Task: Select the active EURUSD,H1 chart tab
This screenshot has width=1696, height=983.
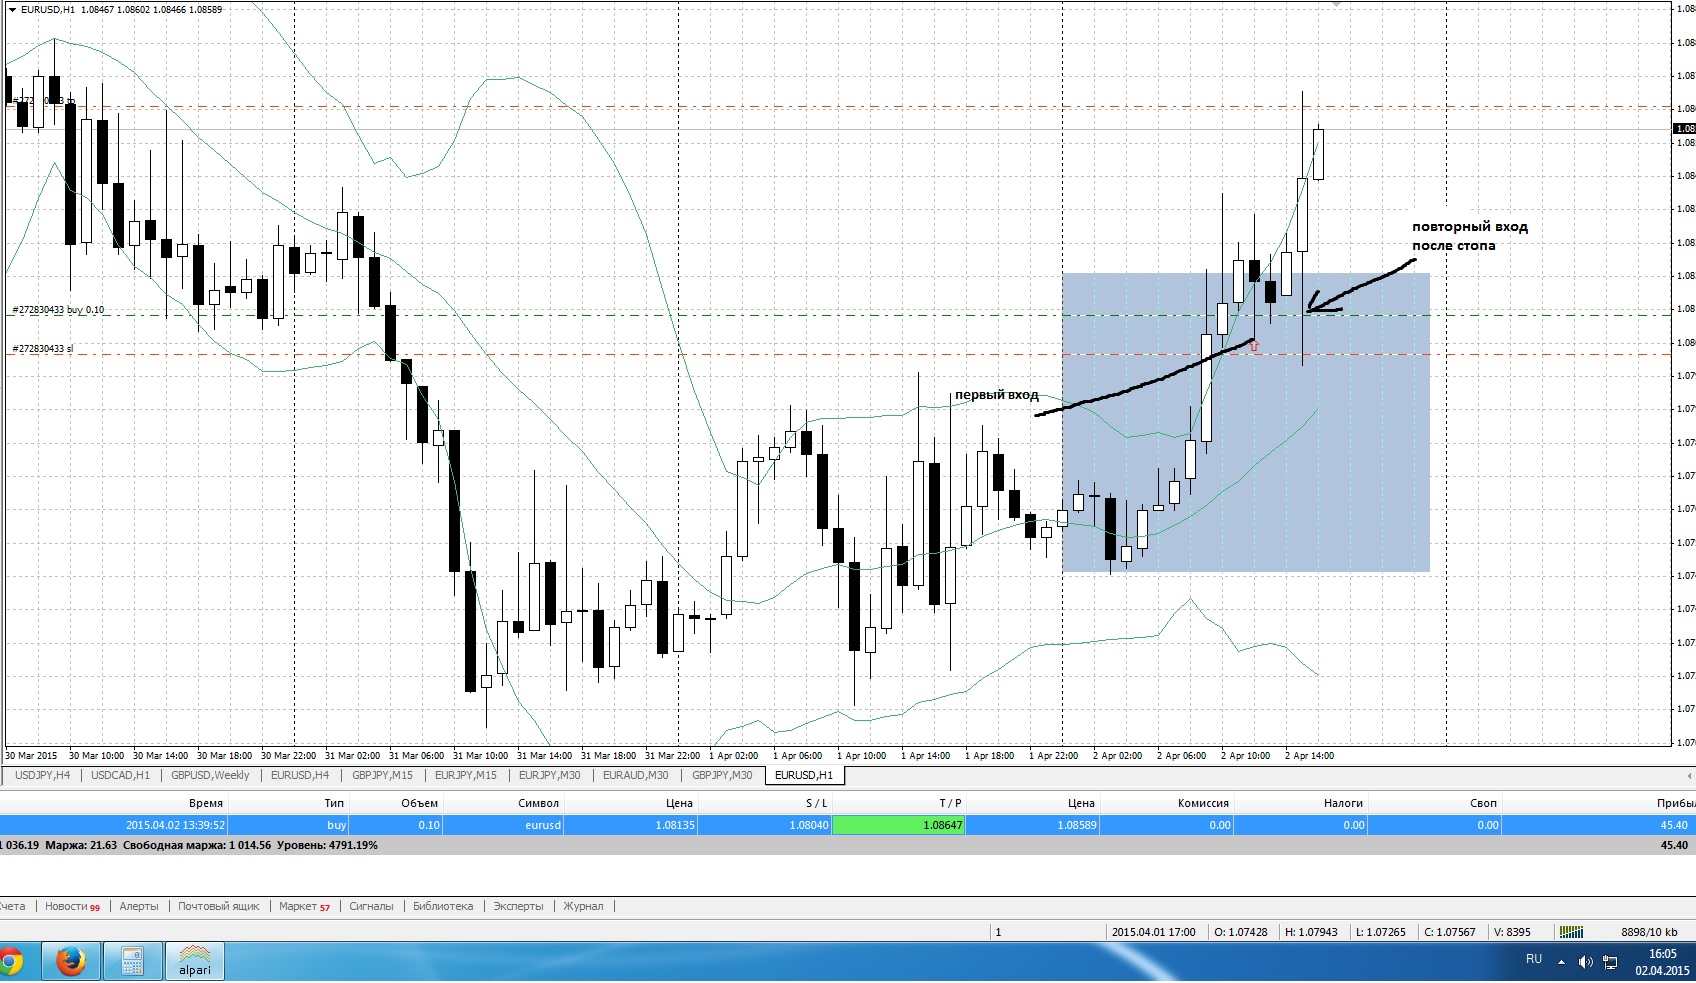Action: (x=804, y=775)
